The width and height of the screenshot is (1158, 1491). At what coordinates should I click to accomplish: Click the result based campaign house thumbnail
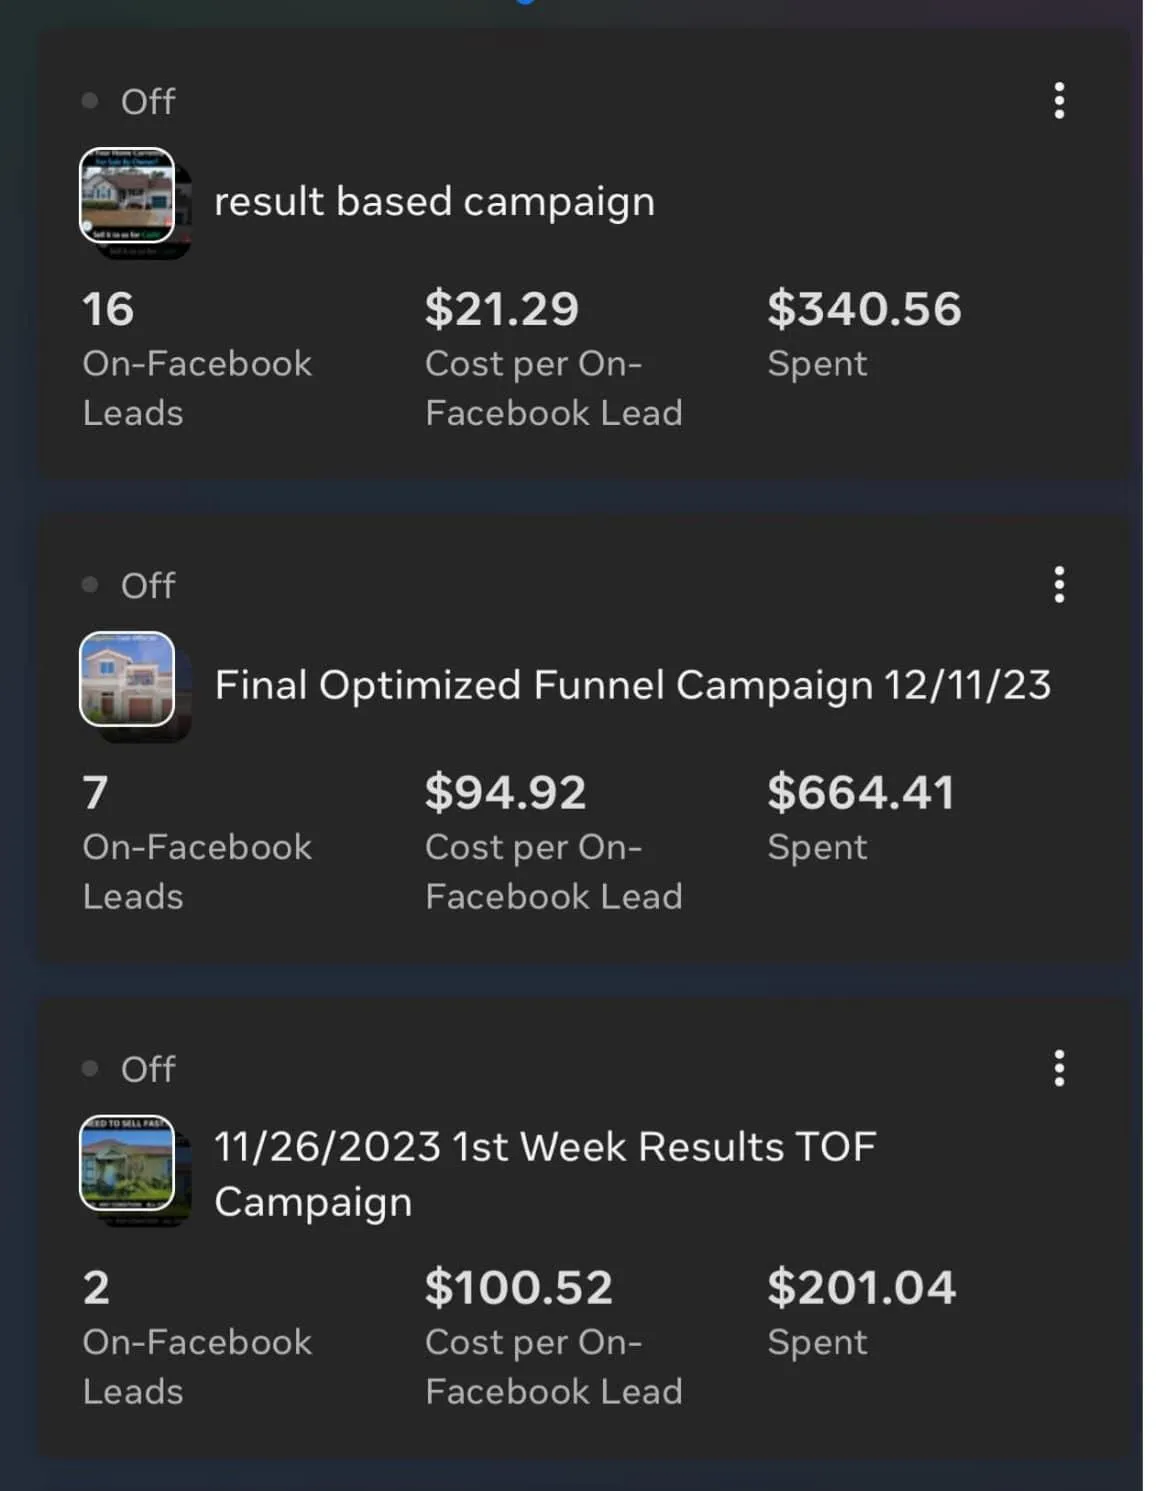(128, 196)
